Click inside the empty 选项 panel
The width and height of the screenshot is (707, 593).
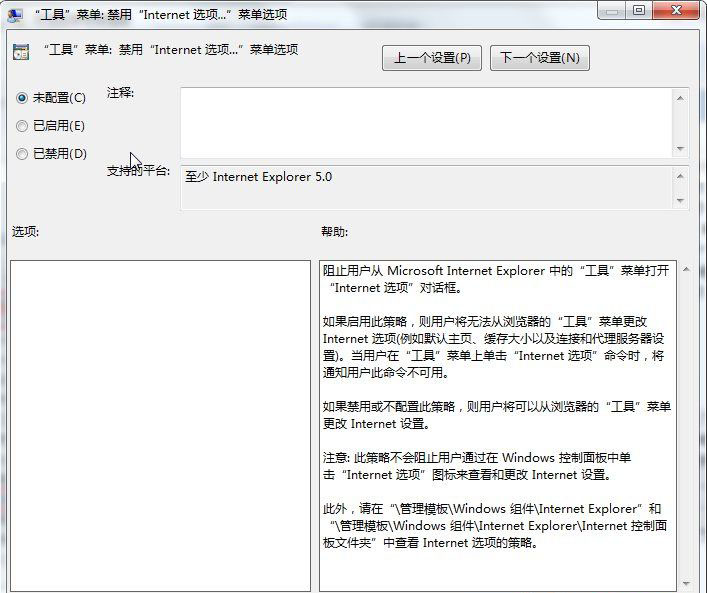point(160,425)
